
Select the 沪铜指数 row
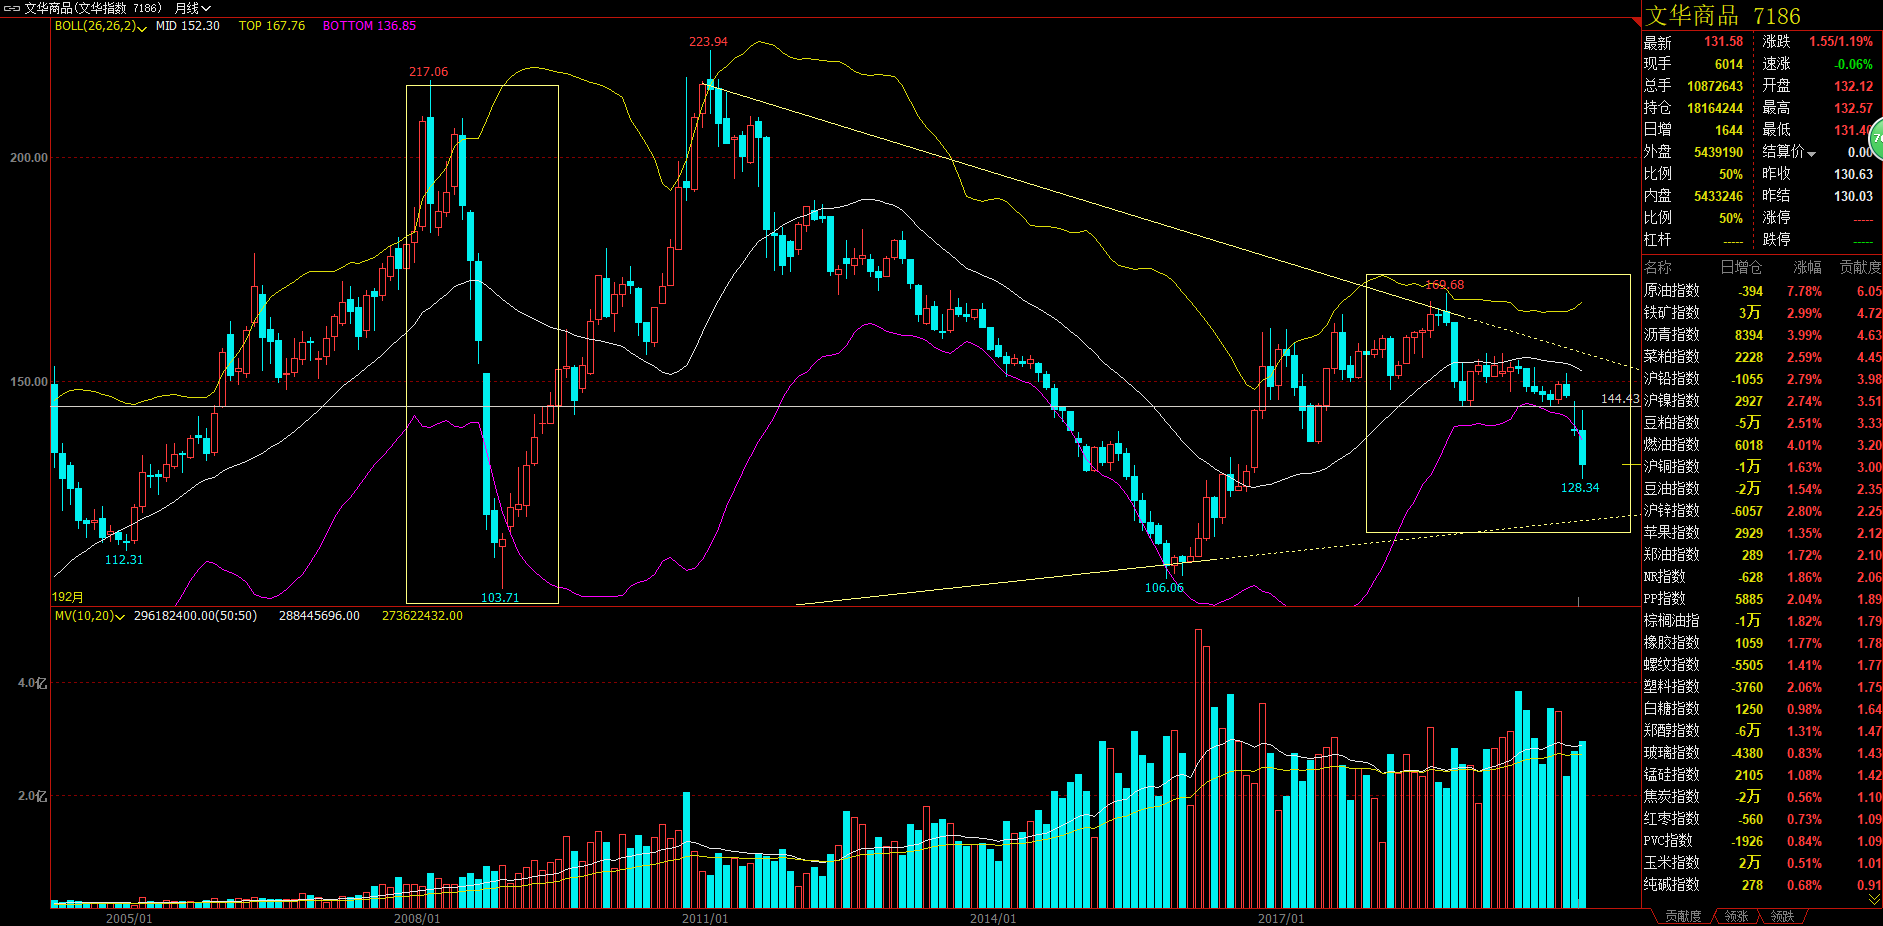1762,467
